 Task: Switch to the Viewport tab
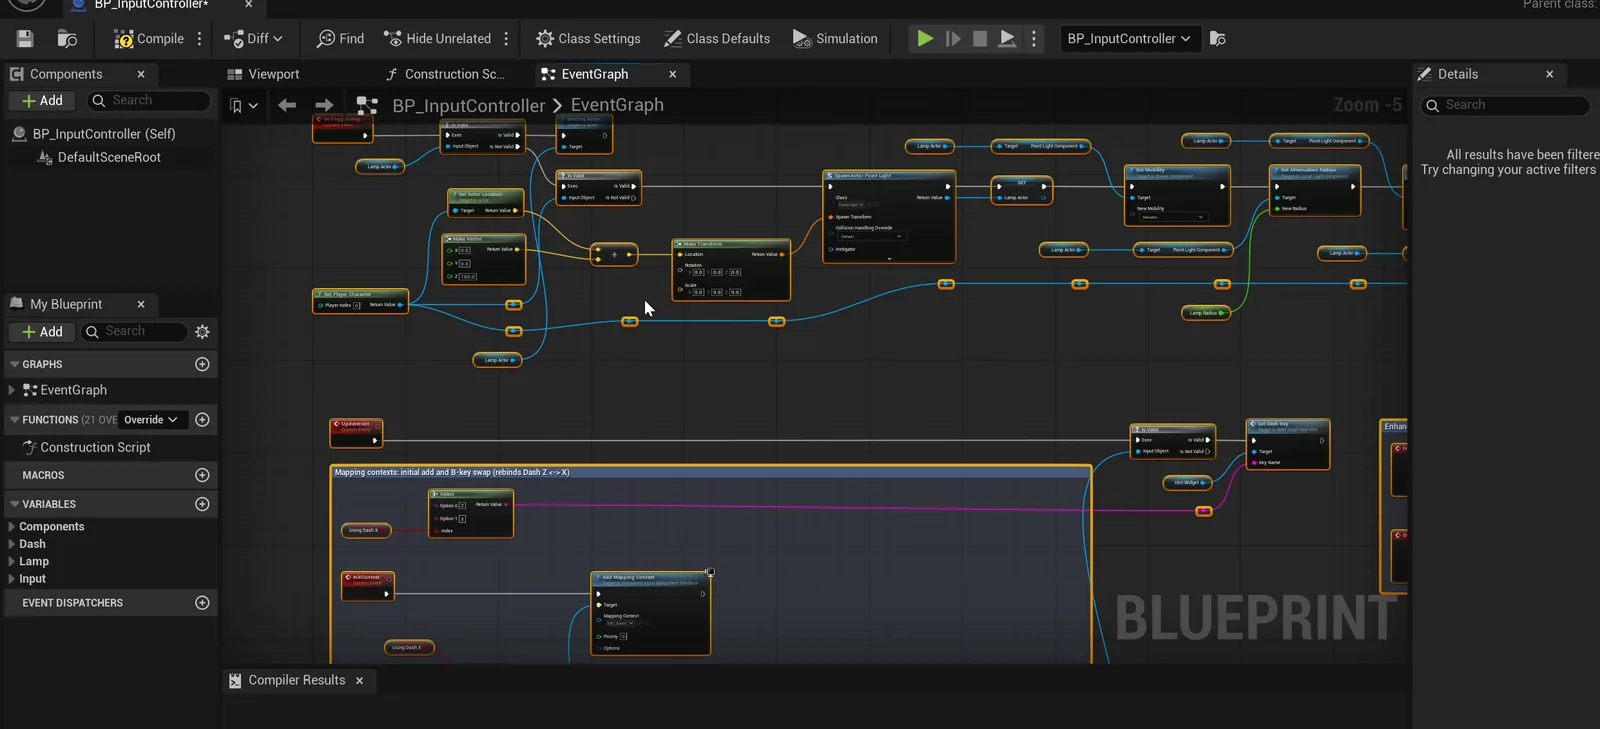[264, 74]
